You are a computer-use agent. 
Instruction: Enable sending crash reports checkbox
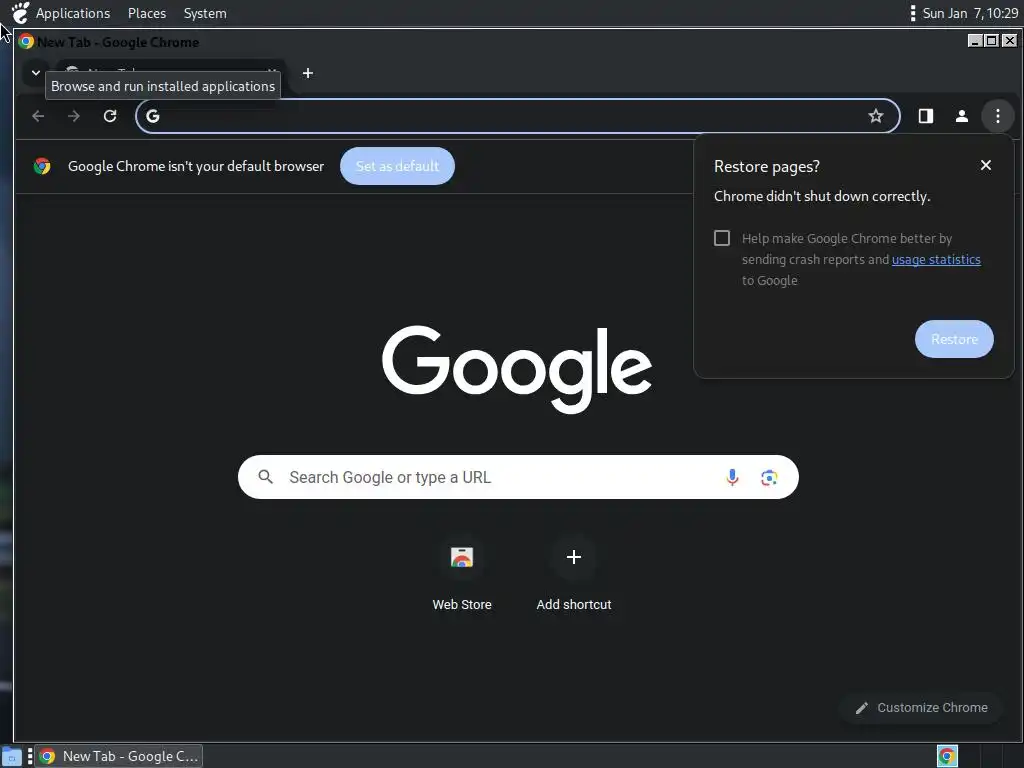click(x=722, y=238)
